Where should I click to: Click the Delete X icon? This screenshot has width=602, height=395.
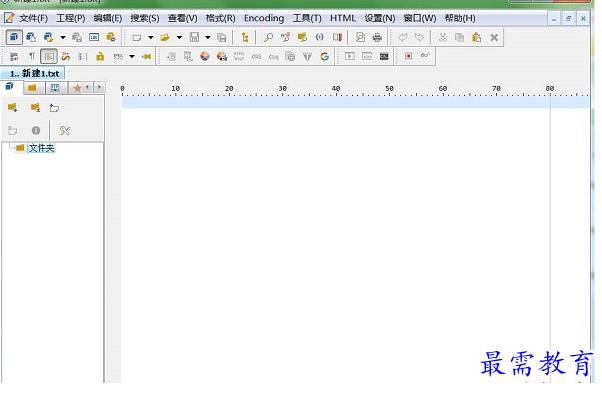pos(494,37)
